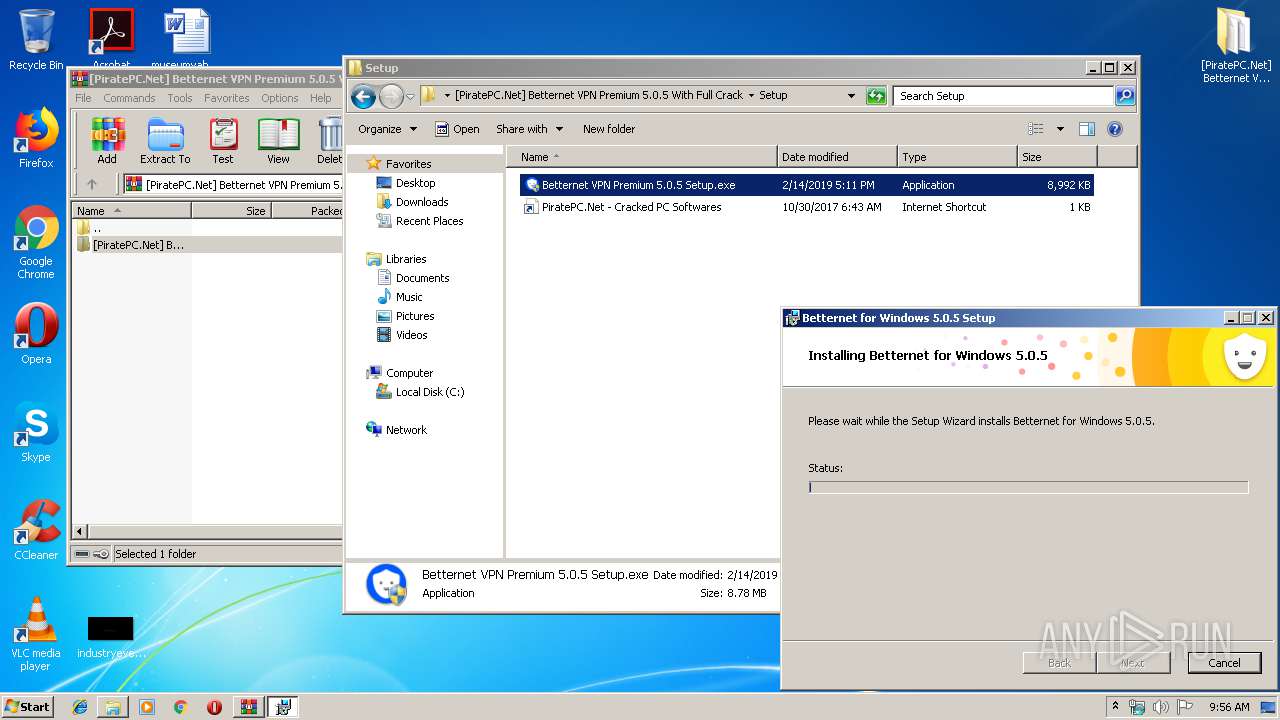Open Organize dropdown in Explorer
The width and height of the screenshot is (1280, 720).
387,129
